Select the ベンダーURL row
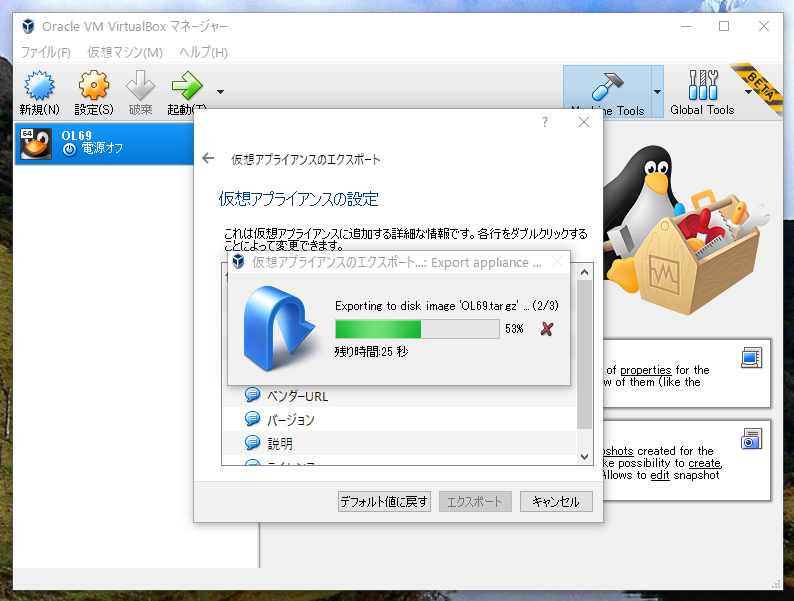This screenshot has width=794, height=601. click(399, 395)
